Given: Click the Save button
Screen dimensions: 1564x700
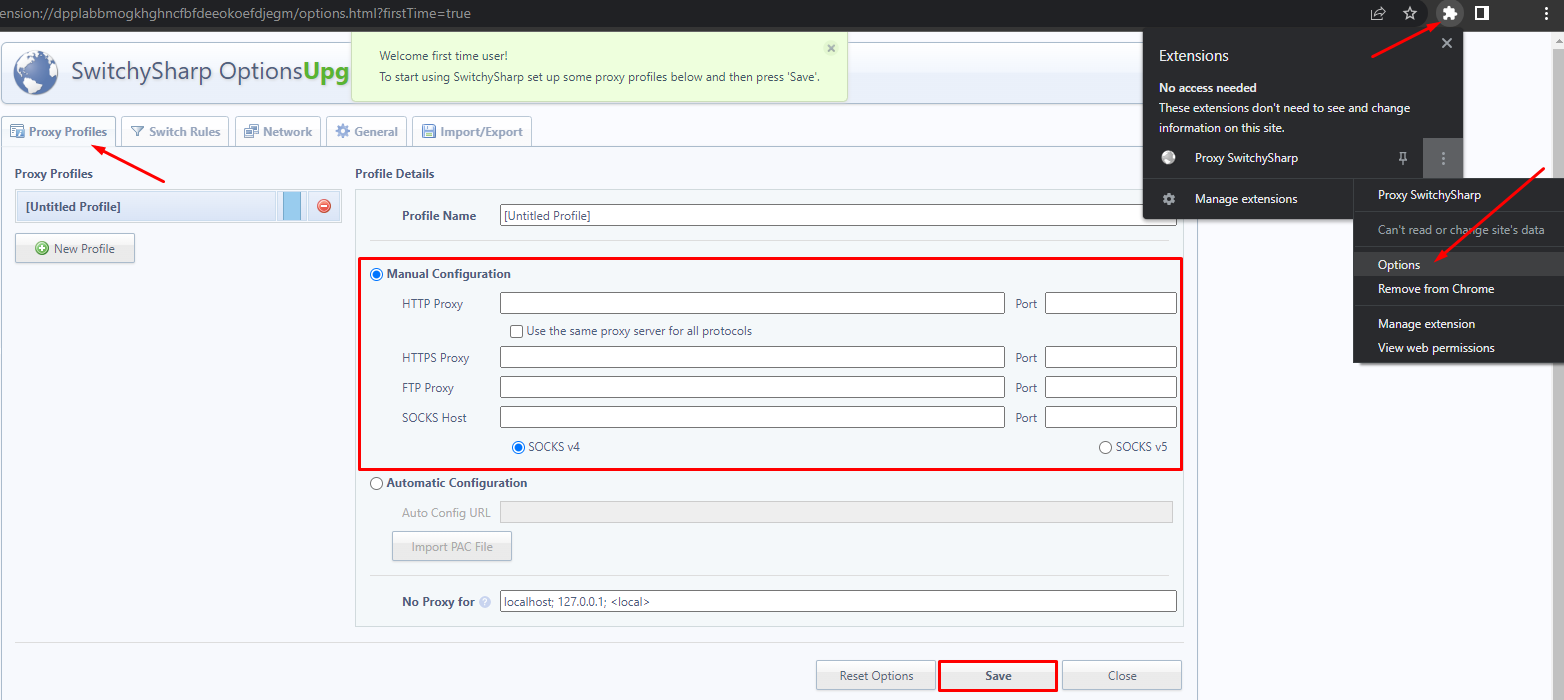Looking at the screenshot, I should point(998,676).
